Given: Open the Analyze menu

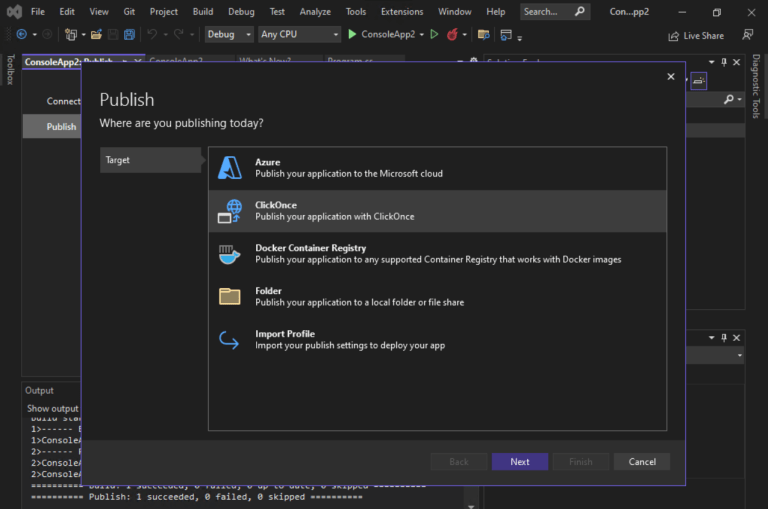Looking at the screenshot, I should point(315,12).
